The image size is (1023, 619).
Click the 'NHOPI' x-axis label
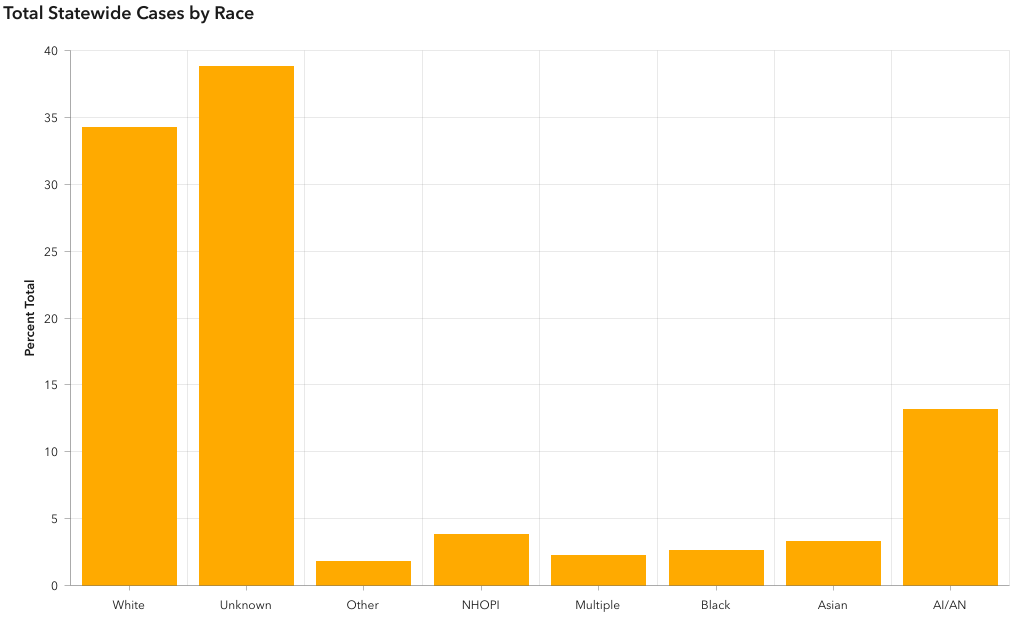click(481, 605)
